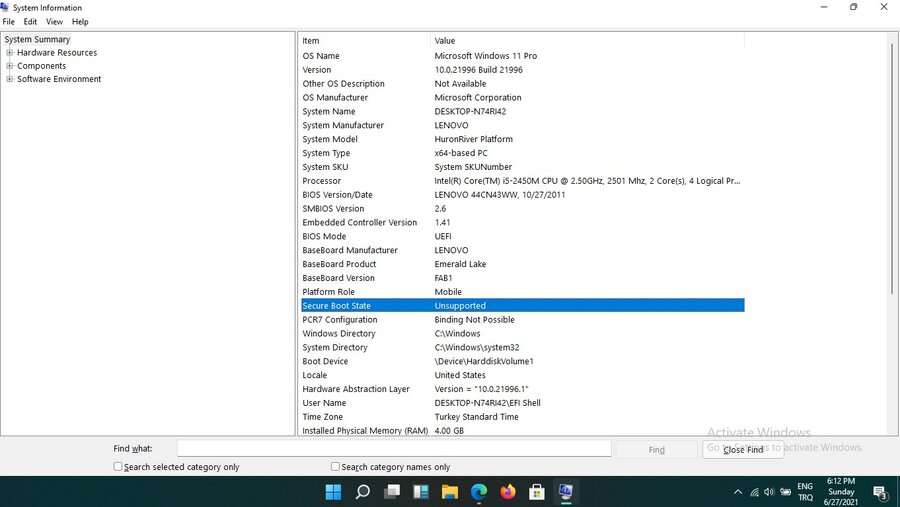Open the notification center icon

coord(880,492)
